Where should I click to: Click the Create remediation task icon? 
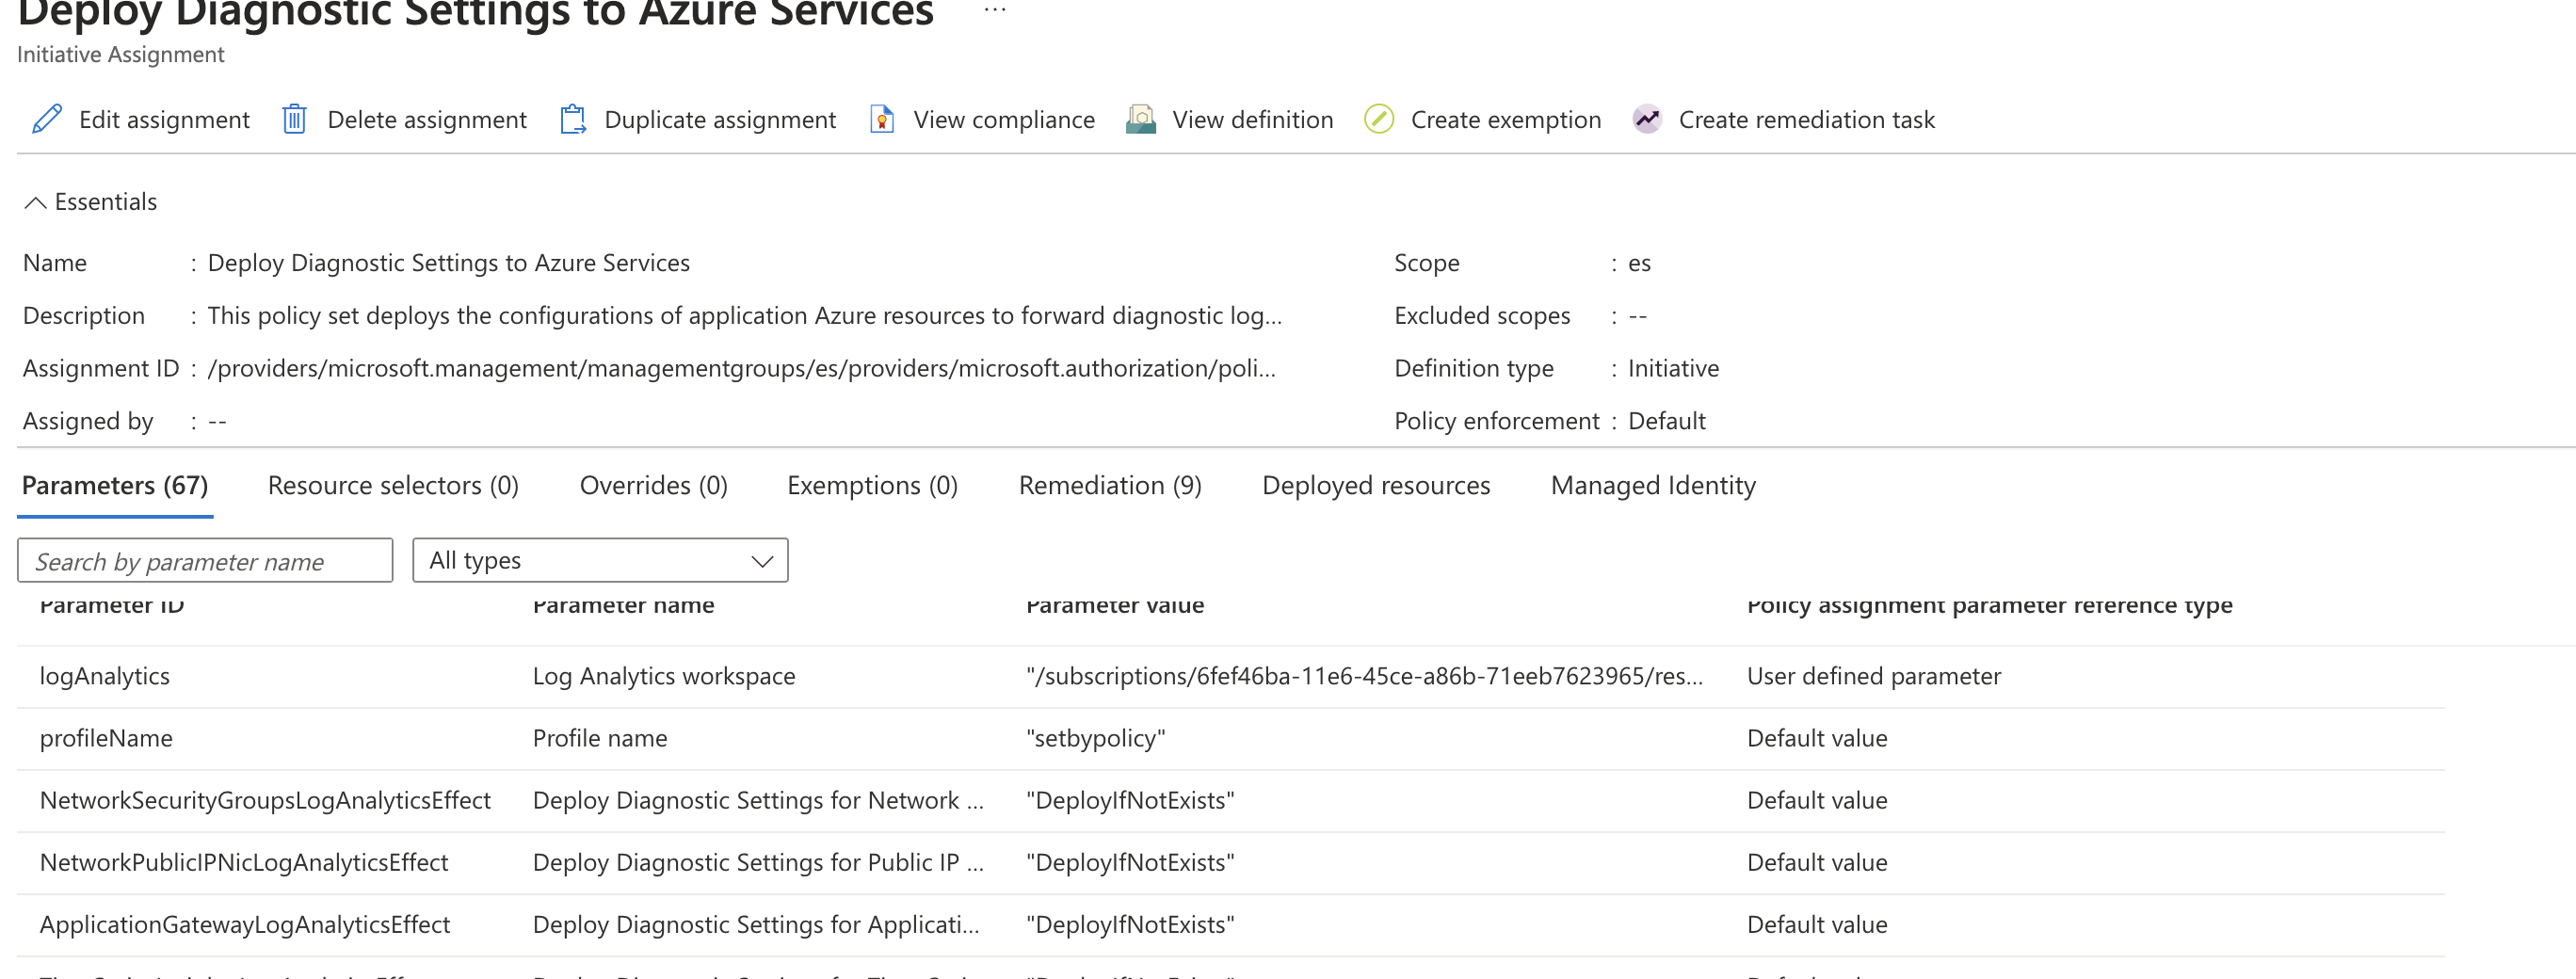point(1646,119)
